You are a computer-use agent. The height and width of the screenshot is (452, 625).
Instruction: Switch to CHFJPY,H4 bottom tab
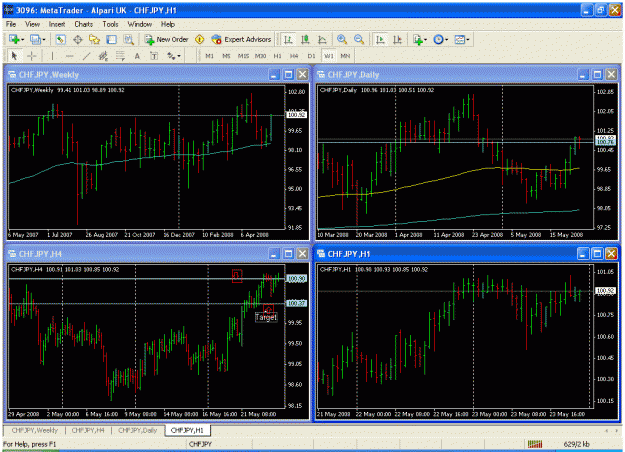[x=88, y=430]
